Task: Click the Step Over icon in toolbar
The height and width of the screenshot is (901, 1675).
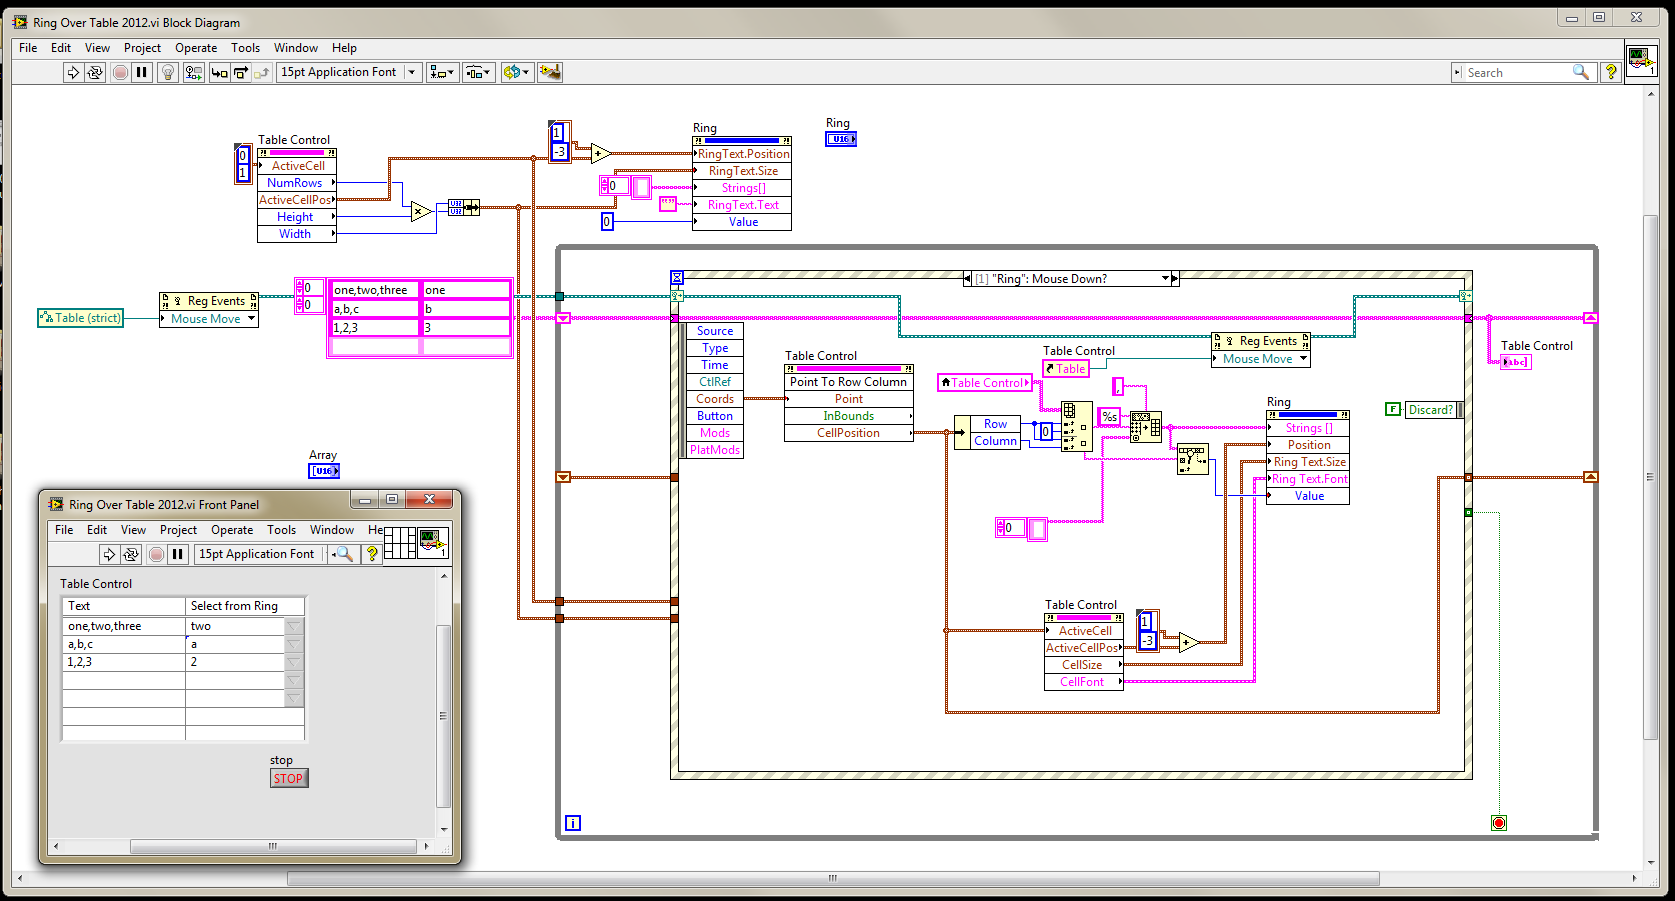Action: (x=241, y=72)
